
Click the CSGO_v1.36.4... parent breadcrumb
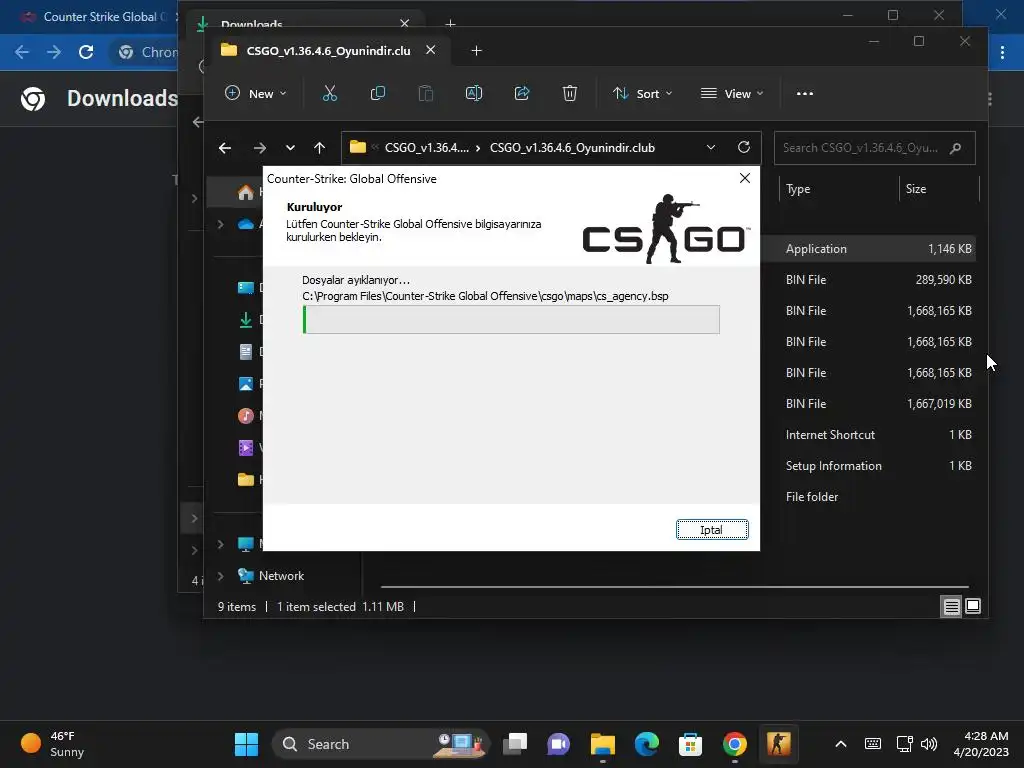(x=426, y=148)
